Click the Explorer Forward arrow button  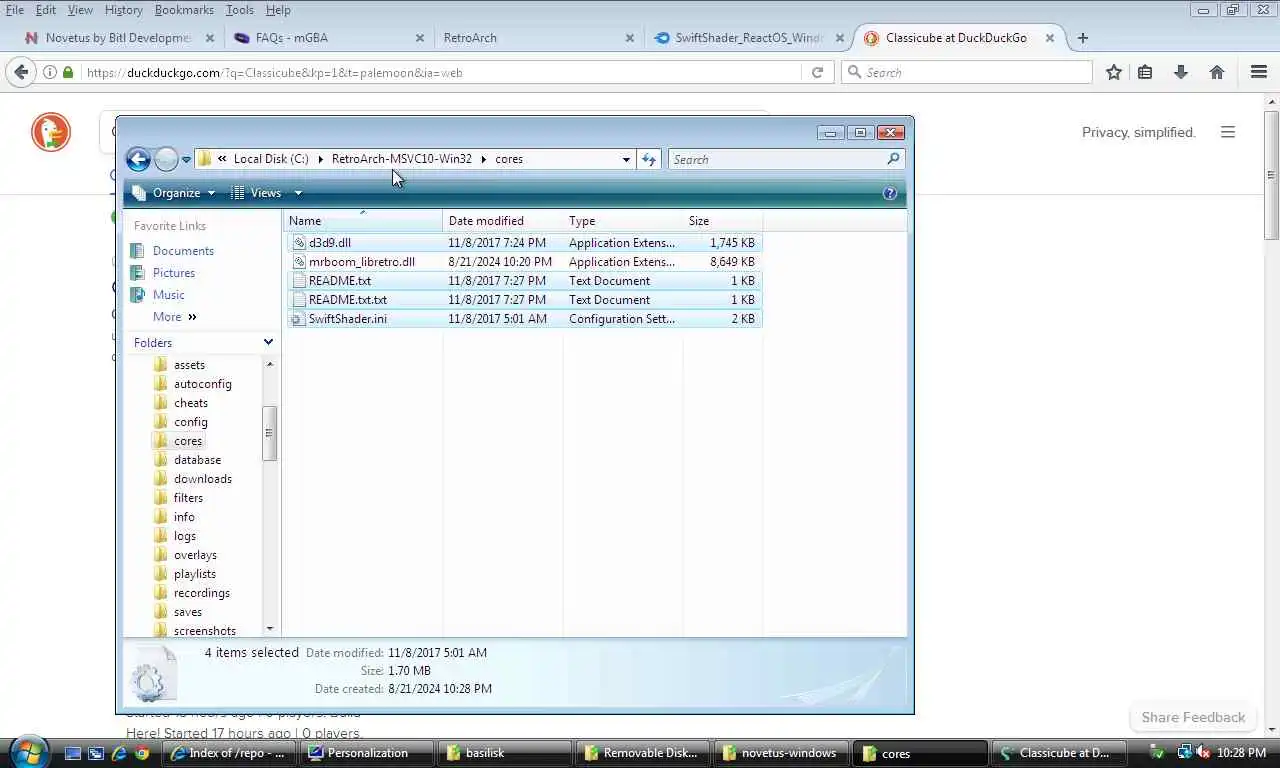coord(166,159)
